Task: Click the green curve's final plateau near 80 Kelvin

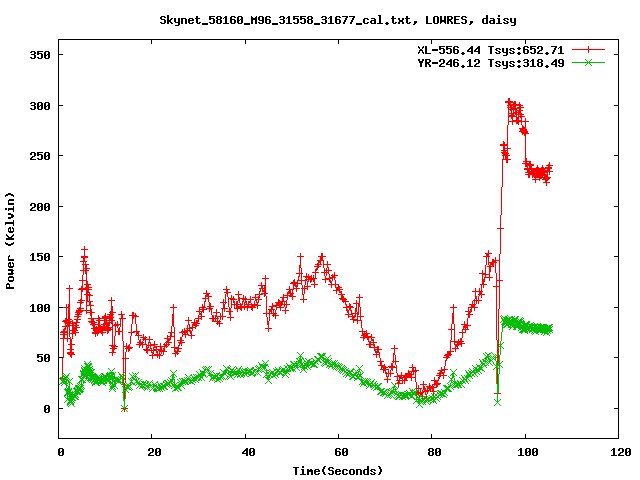Action: point(527,325)
